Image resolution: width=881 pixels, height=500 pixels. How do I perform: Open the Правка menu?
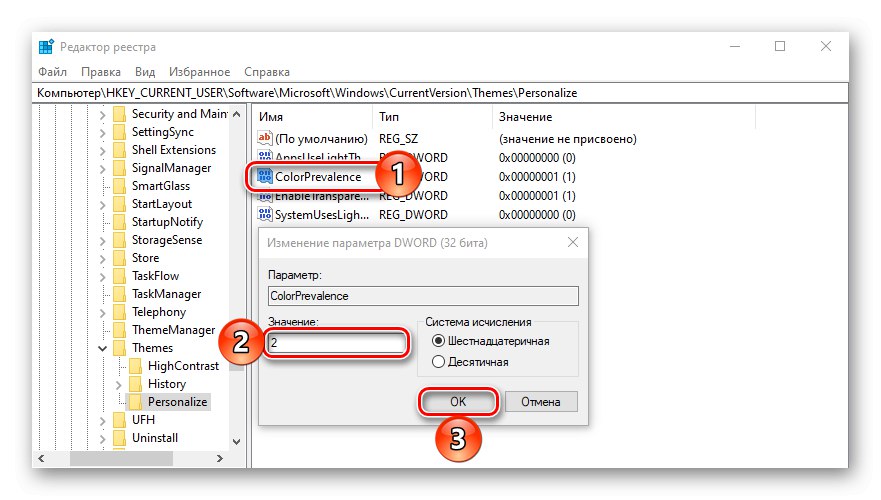point(101,72)
